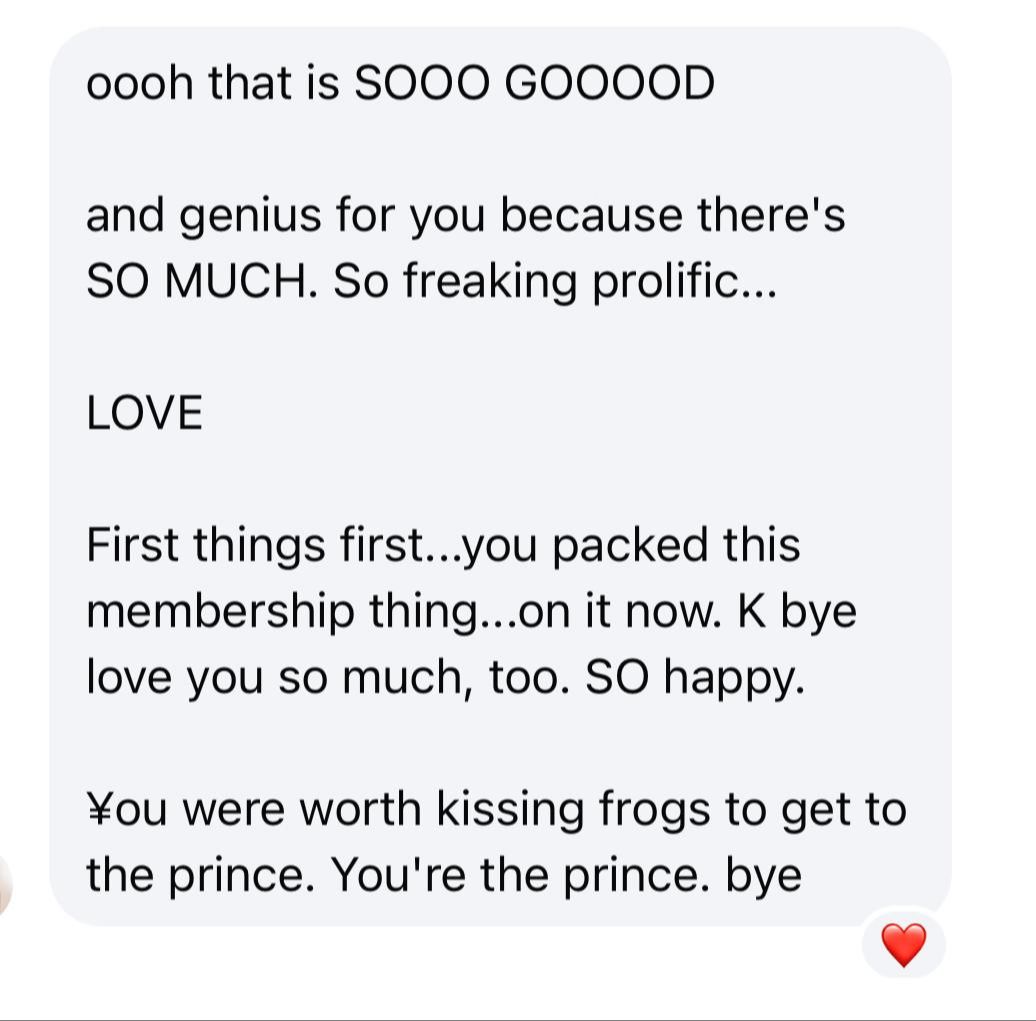
Task: Tap the standalone word "LOVE"
Action: point(144,413)
